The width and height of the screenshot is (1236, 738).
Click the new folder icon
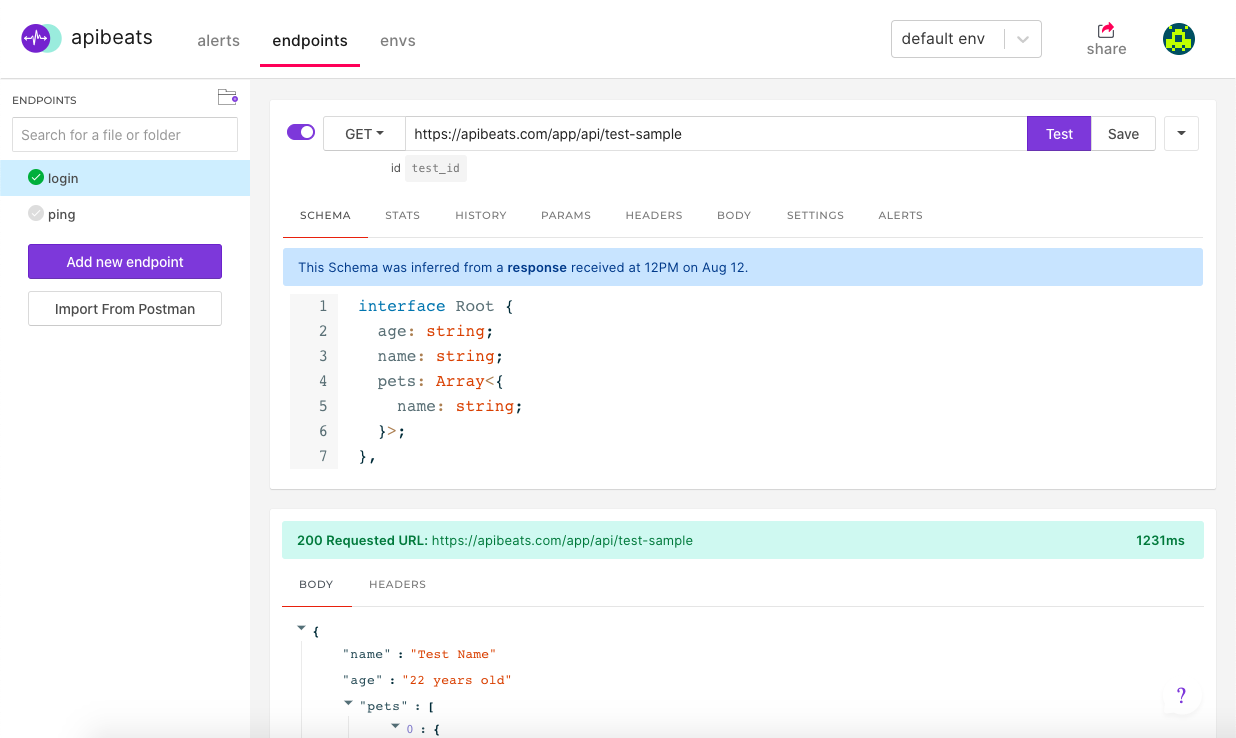point(227,97)
